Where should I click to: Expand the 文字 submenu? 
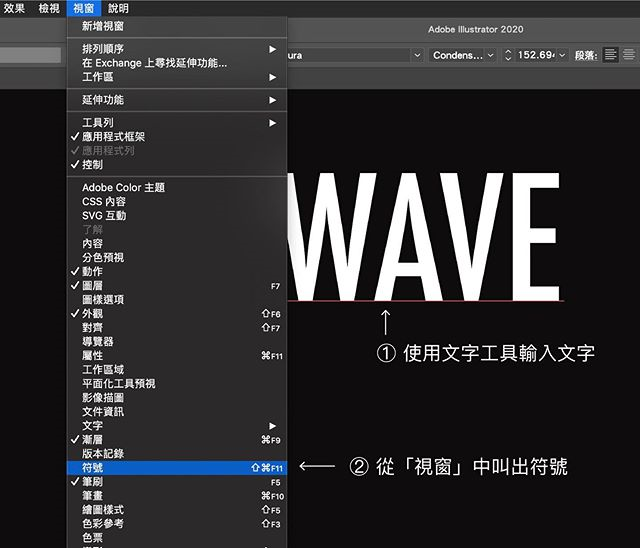click(x=177, y=426)
